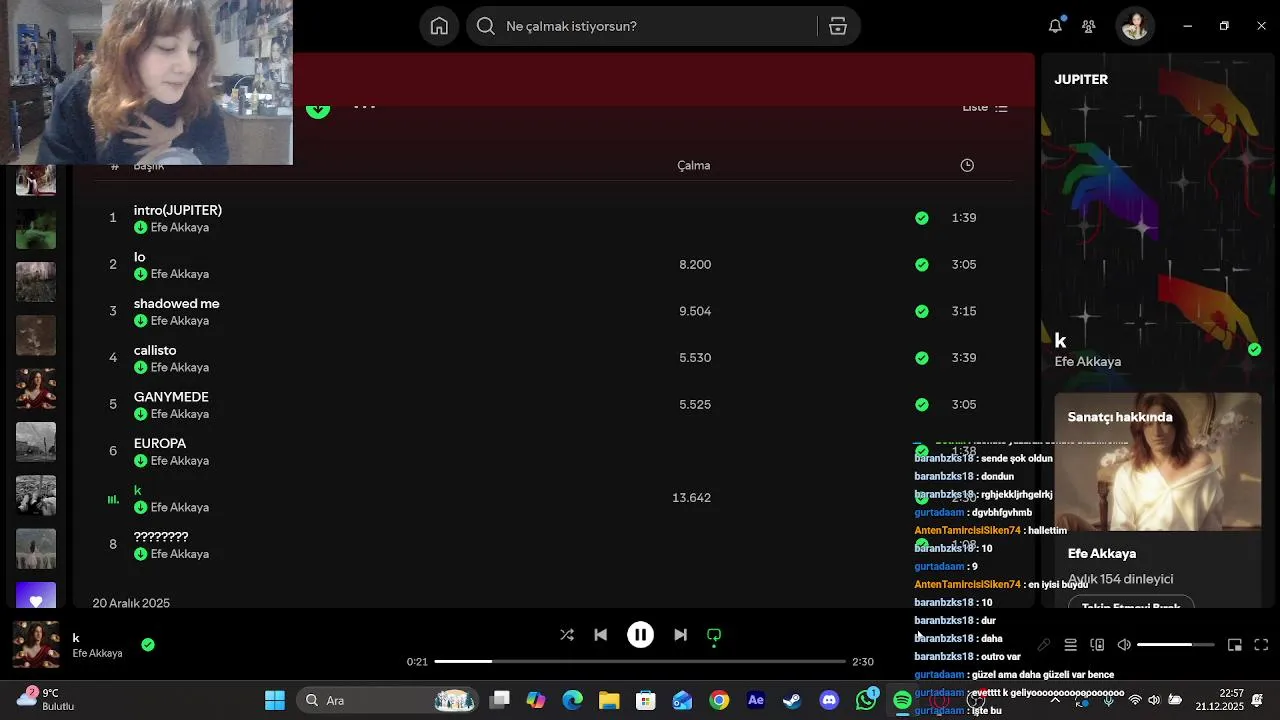Toggle saved checkmark for GANYMEDE
1280x720 pixels.
click(922, 405)
